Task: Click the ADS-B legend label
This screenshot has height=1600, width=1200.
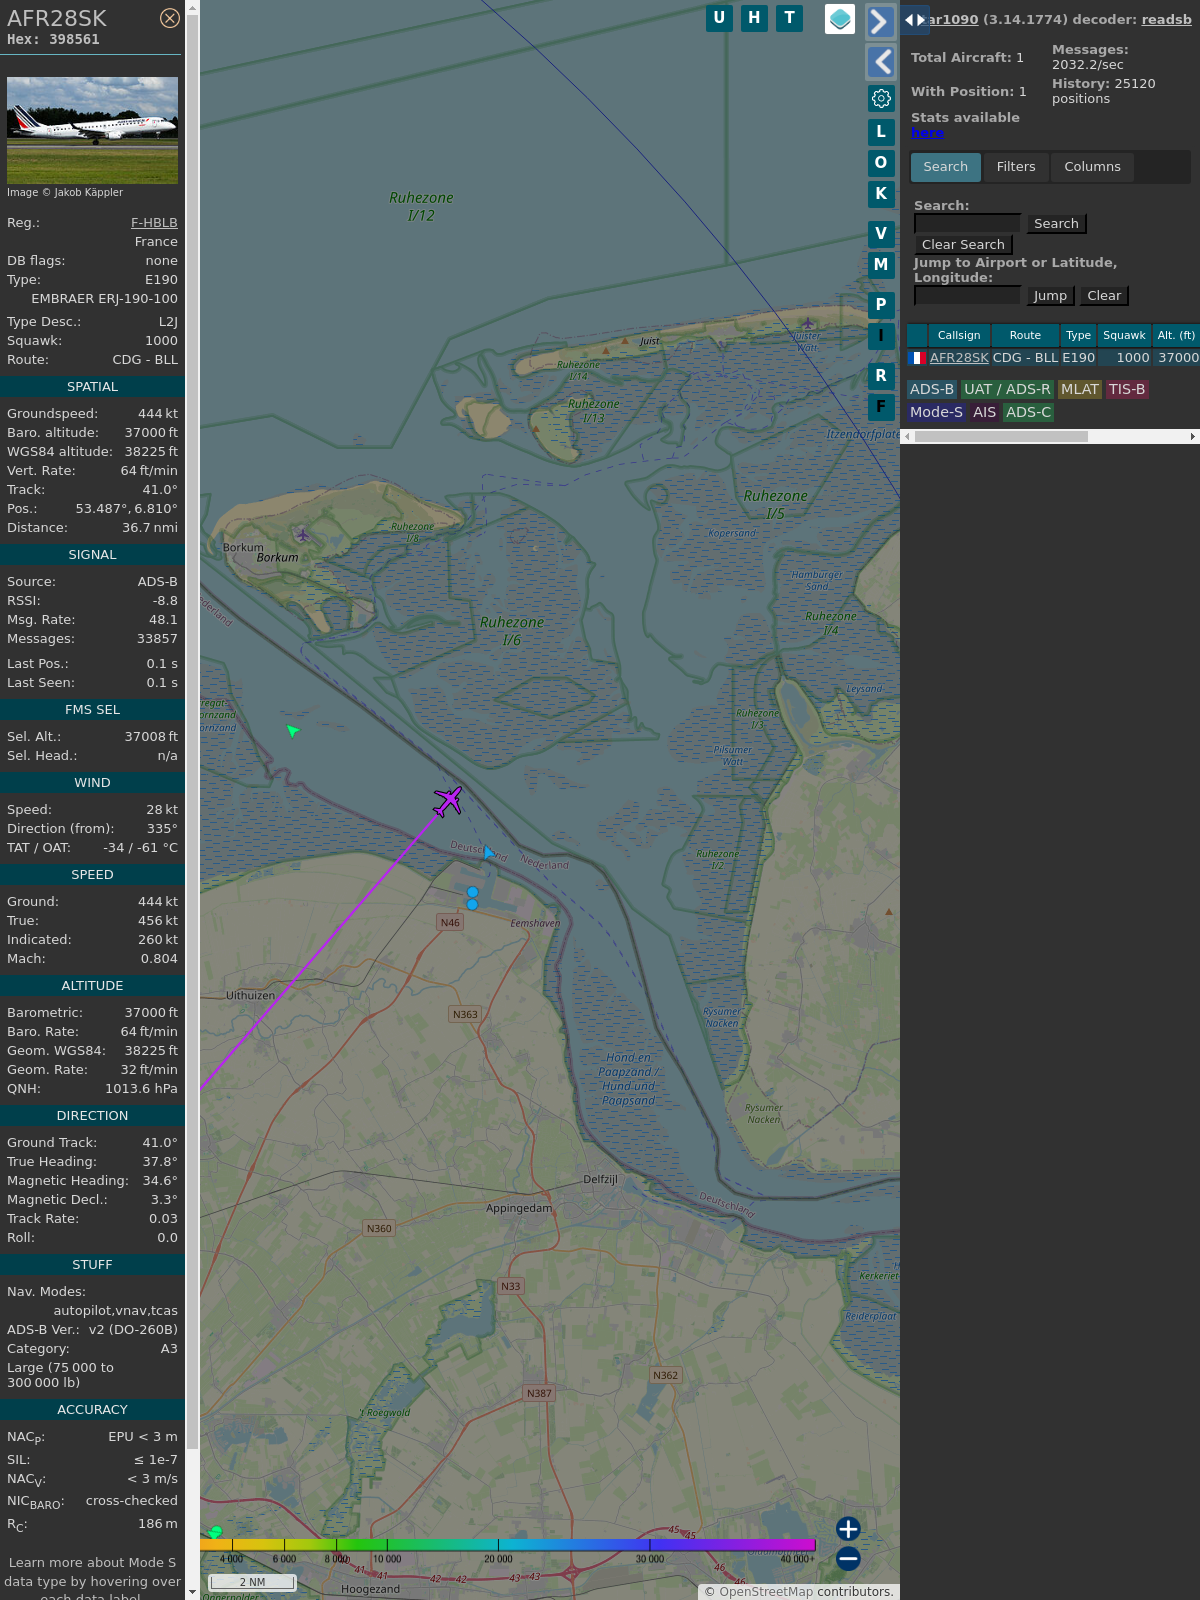Action: point(932,390)
